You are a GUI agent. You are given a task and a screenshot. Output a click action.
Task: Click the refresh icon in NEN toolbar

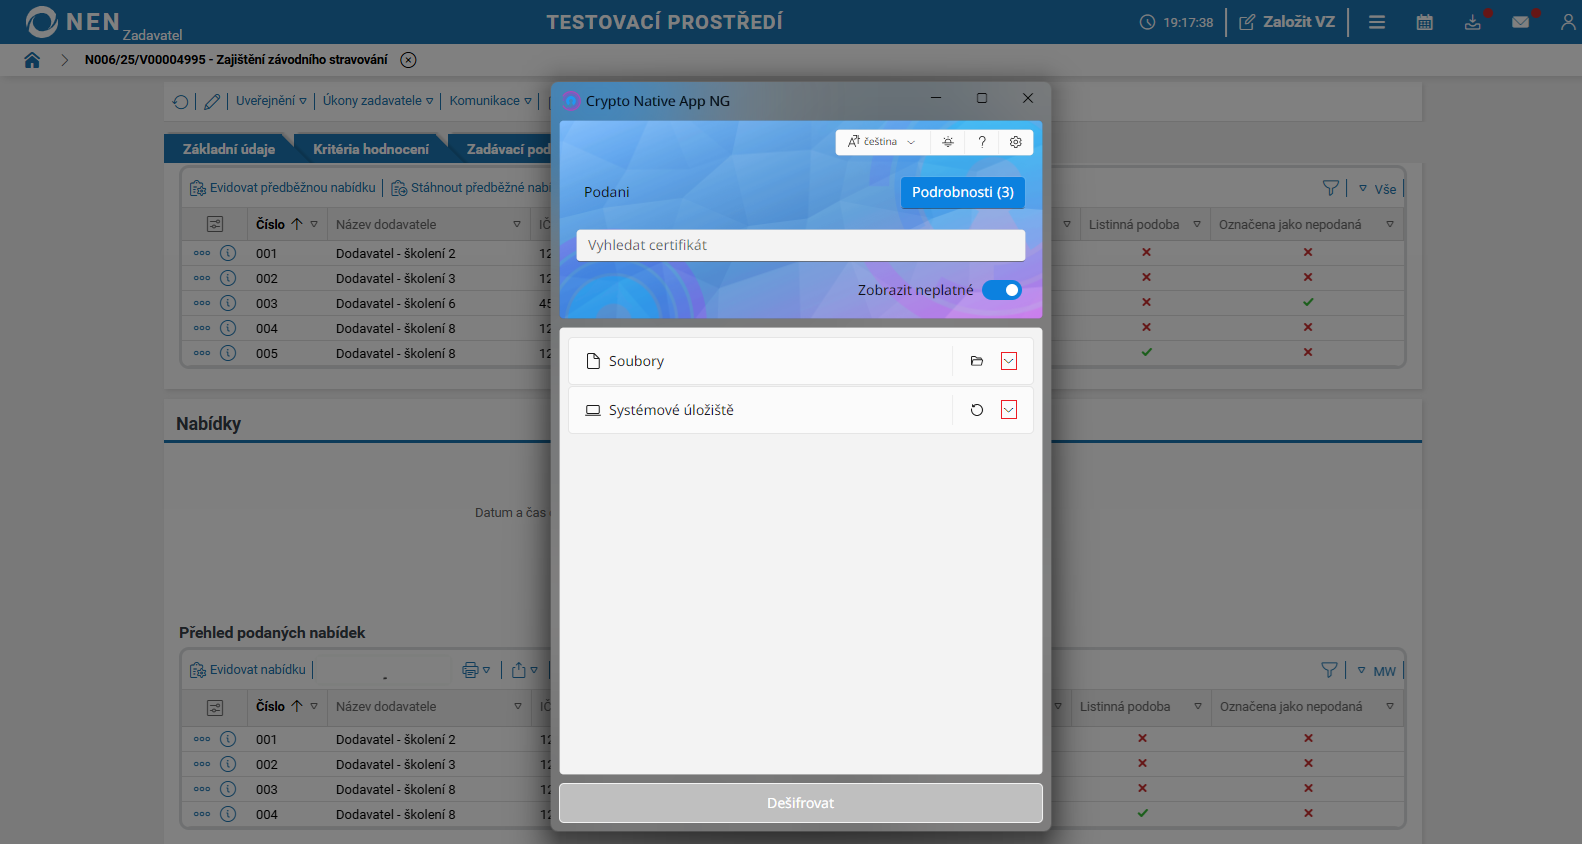(x=181, y=101)
